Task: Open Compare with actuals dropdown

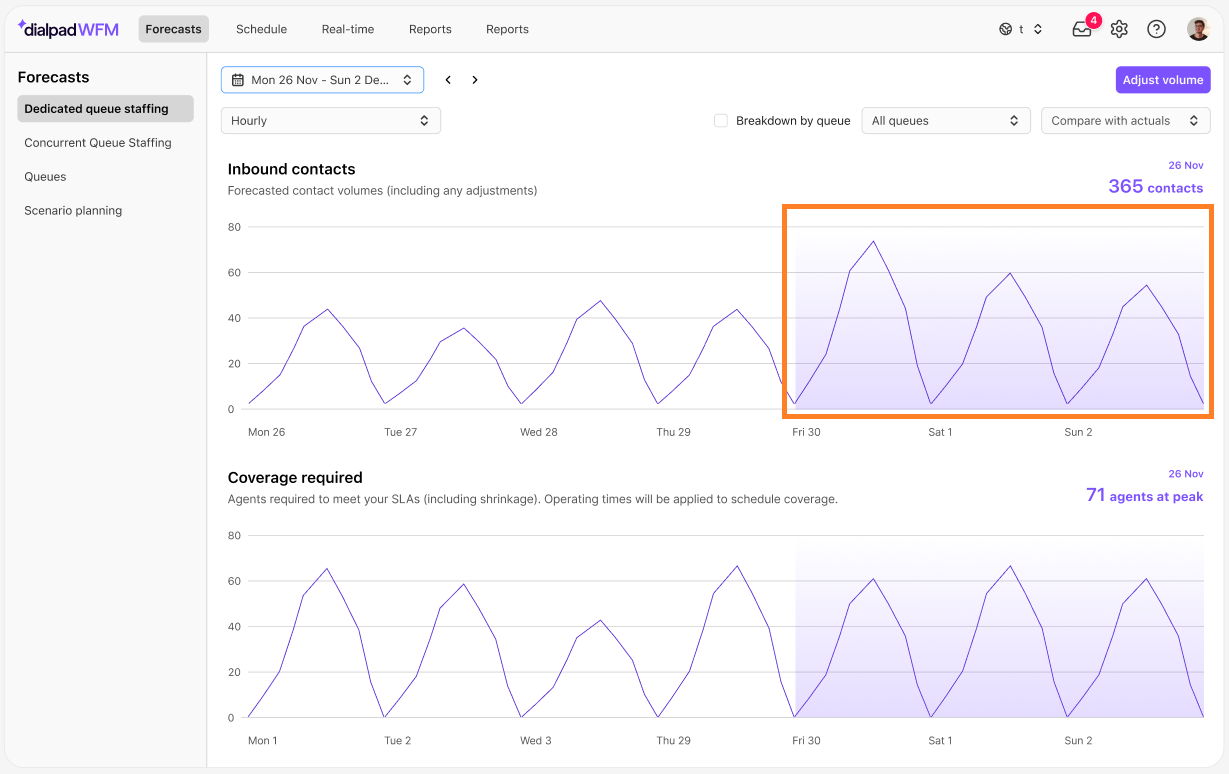Action: tap(1126, 121)
